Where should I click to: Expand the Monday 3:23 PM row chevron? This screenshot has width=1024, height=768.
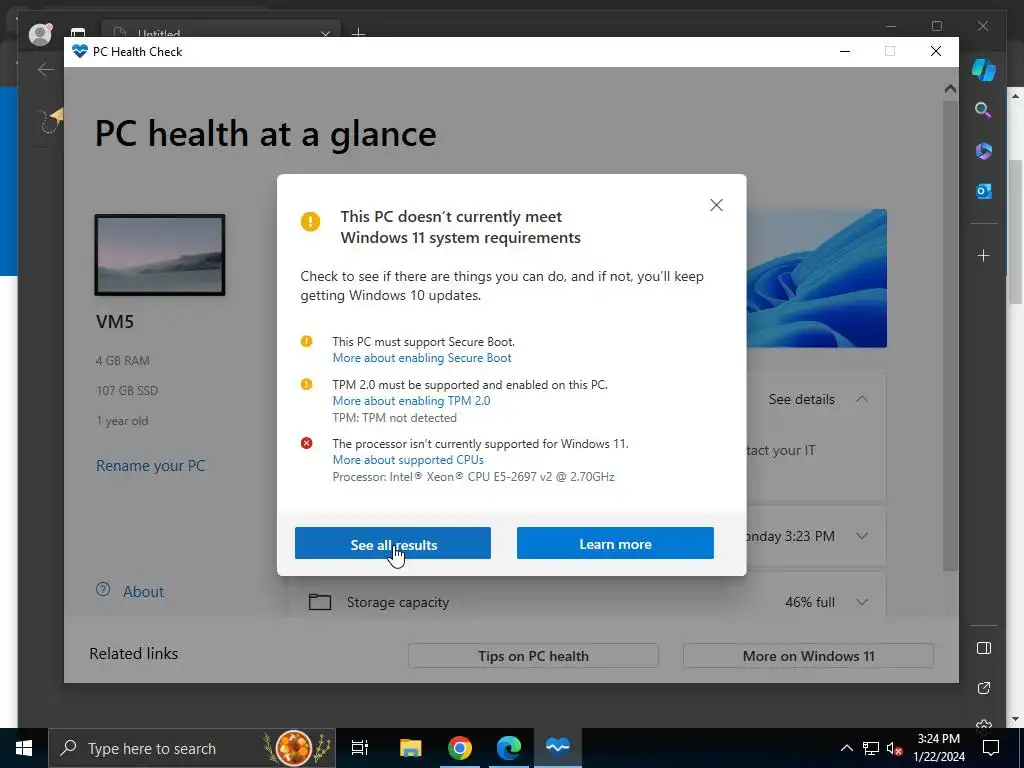coord(862,536)
